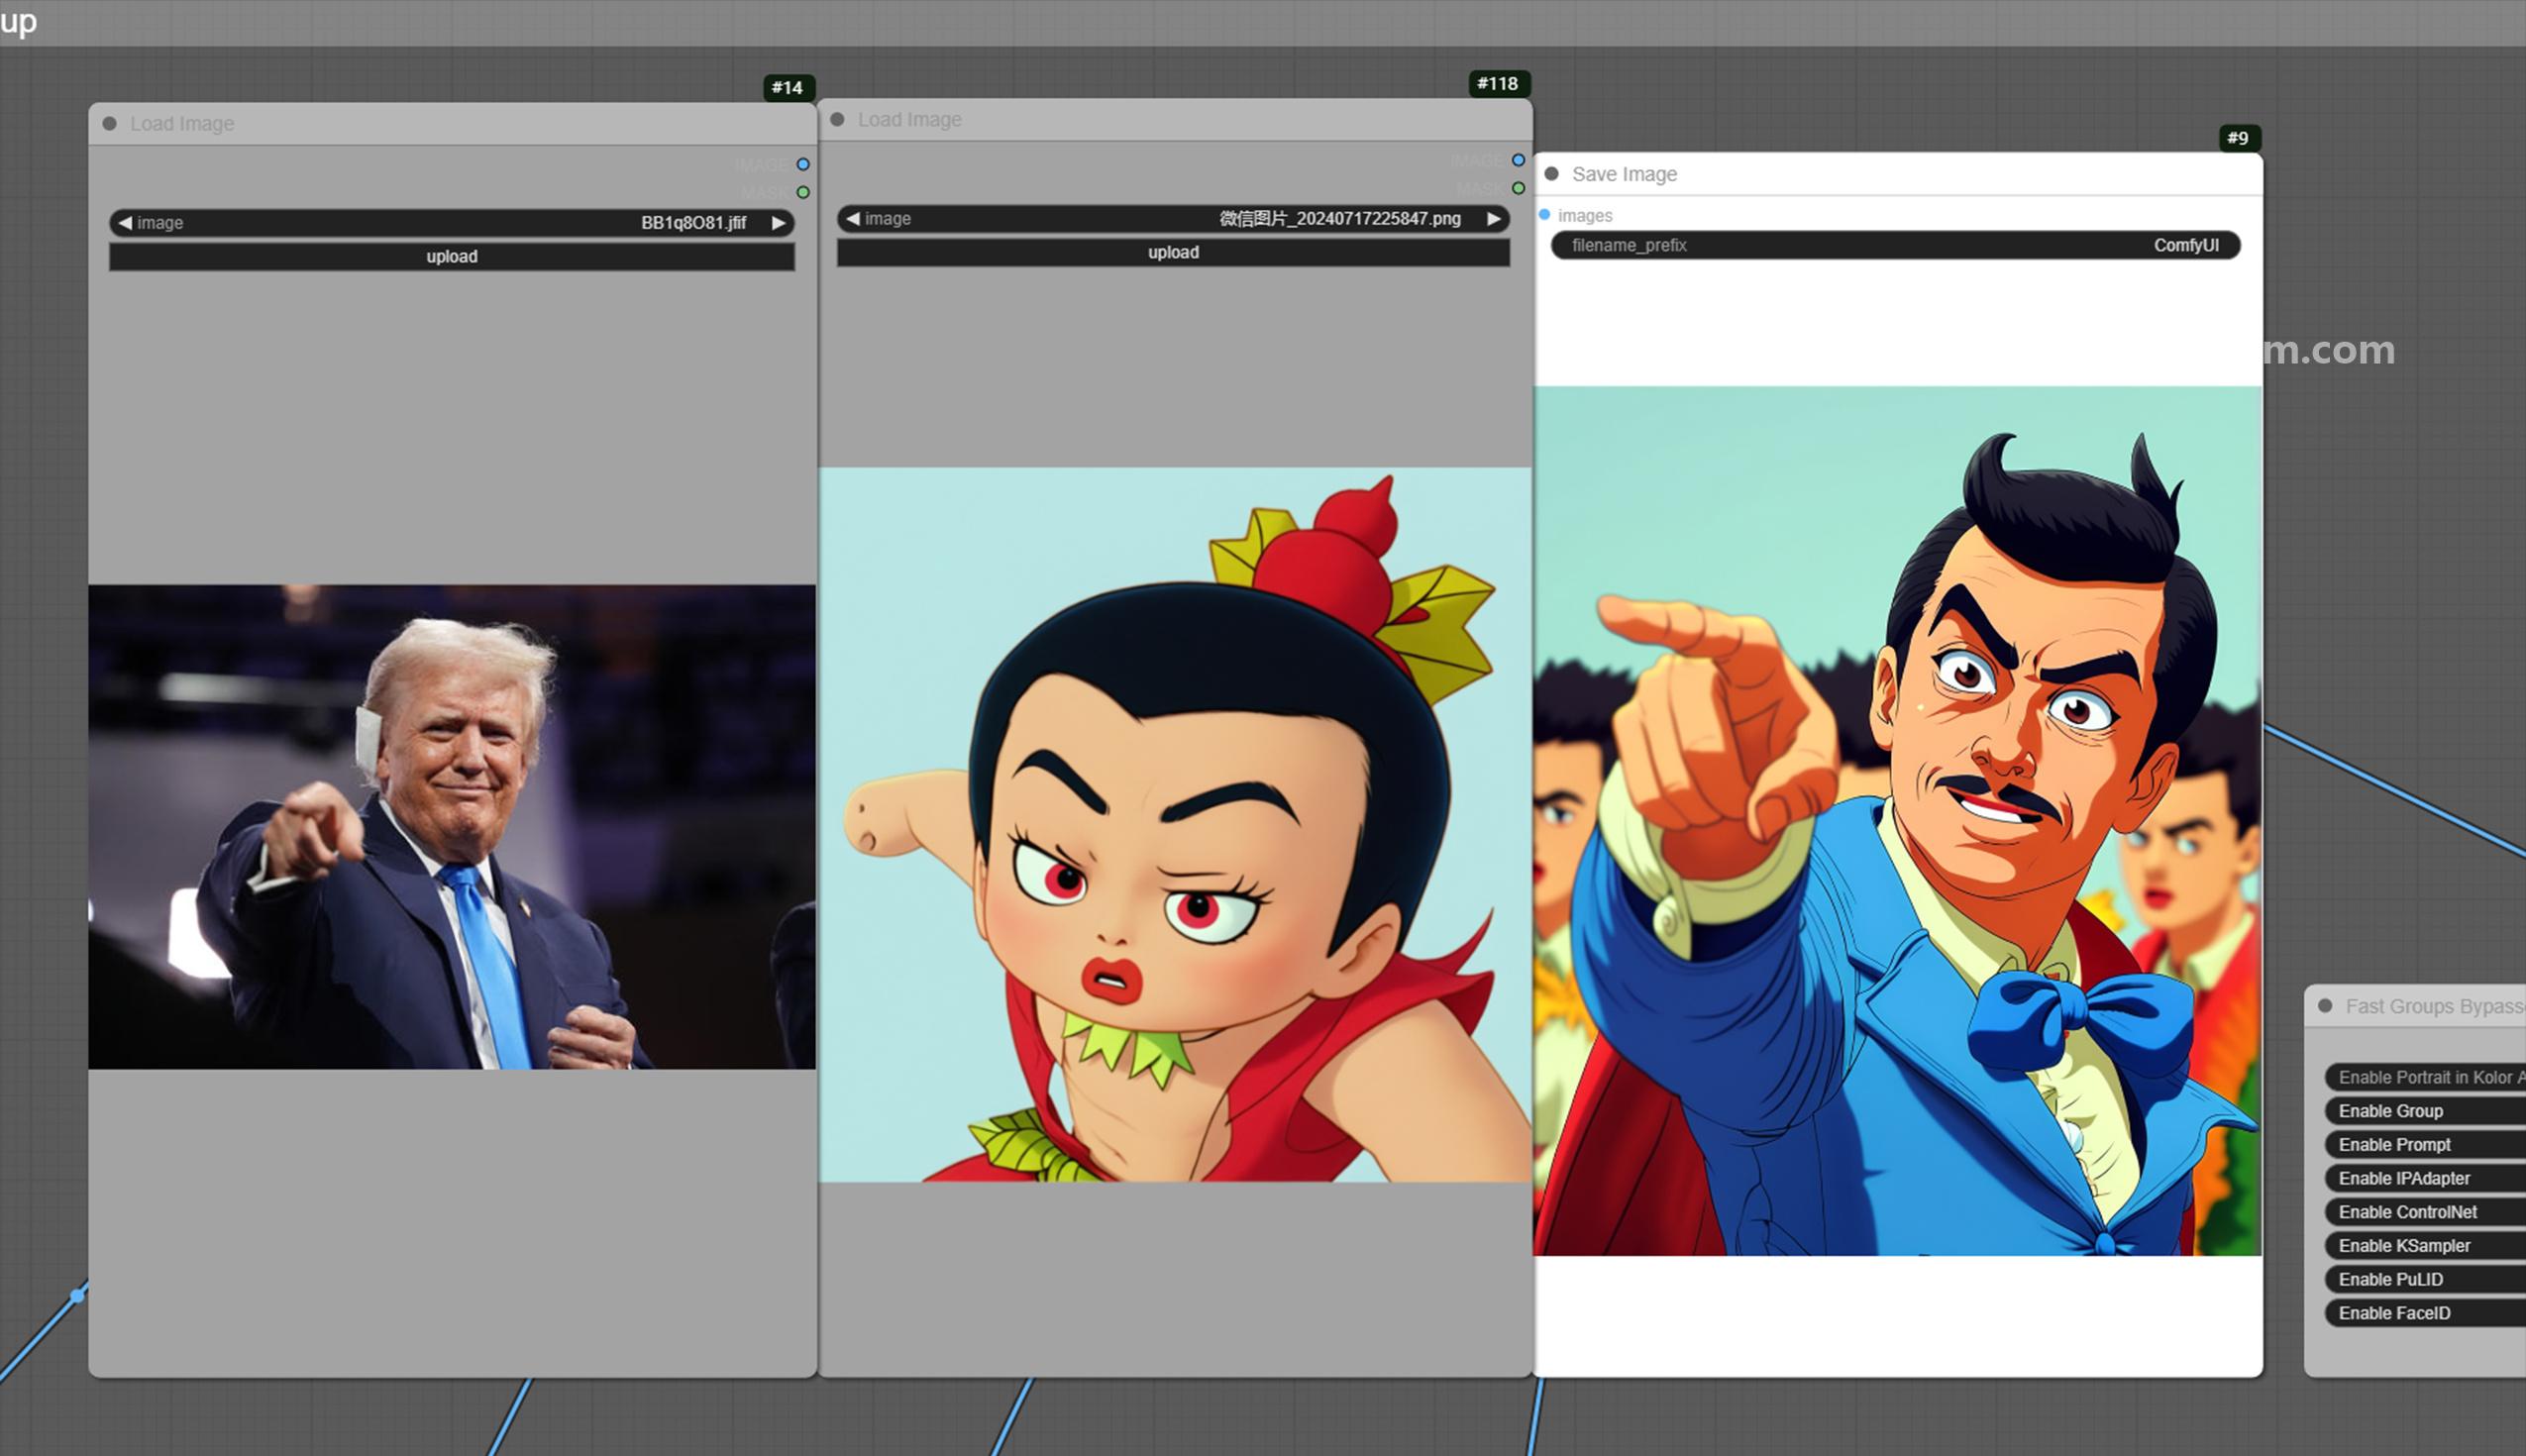Collapse the Load Image node #118 via its title dot
Image resolution: width=2526 pixels, height=1456 pixels.
point(838,120)
